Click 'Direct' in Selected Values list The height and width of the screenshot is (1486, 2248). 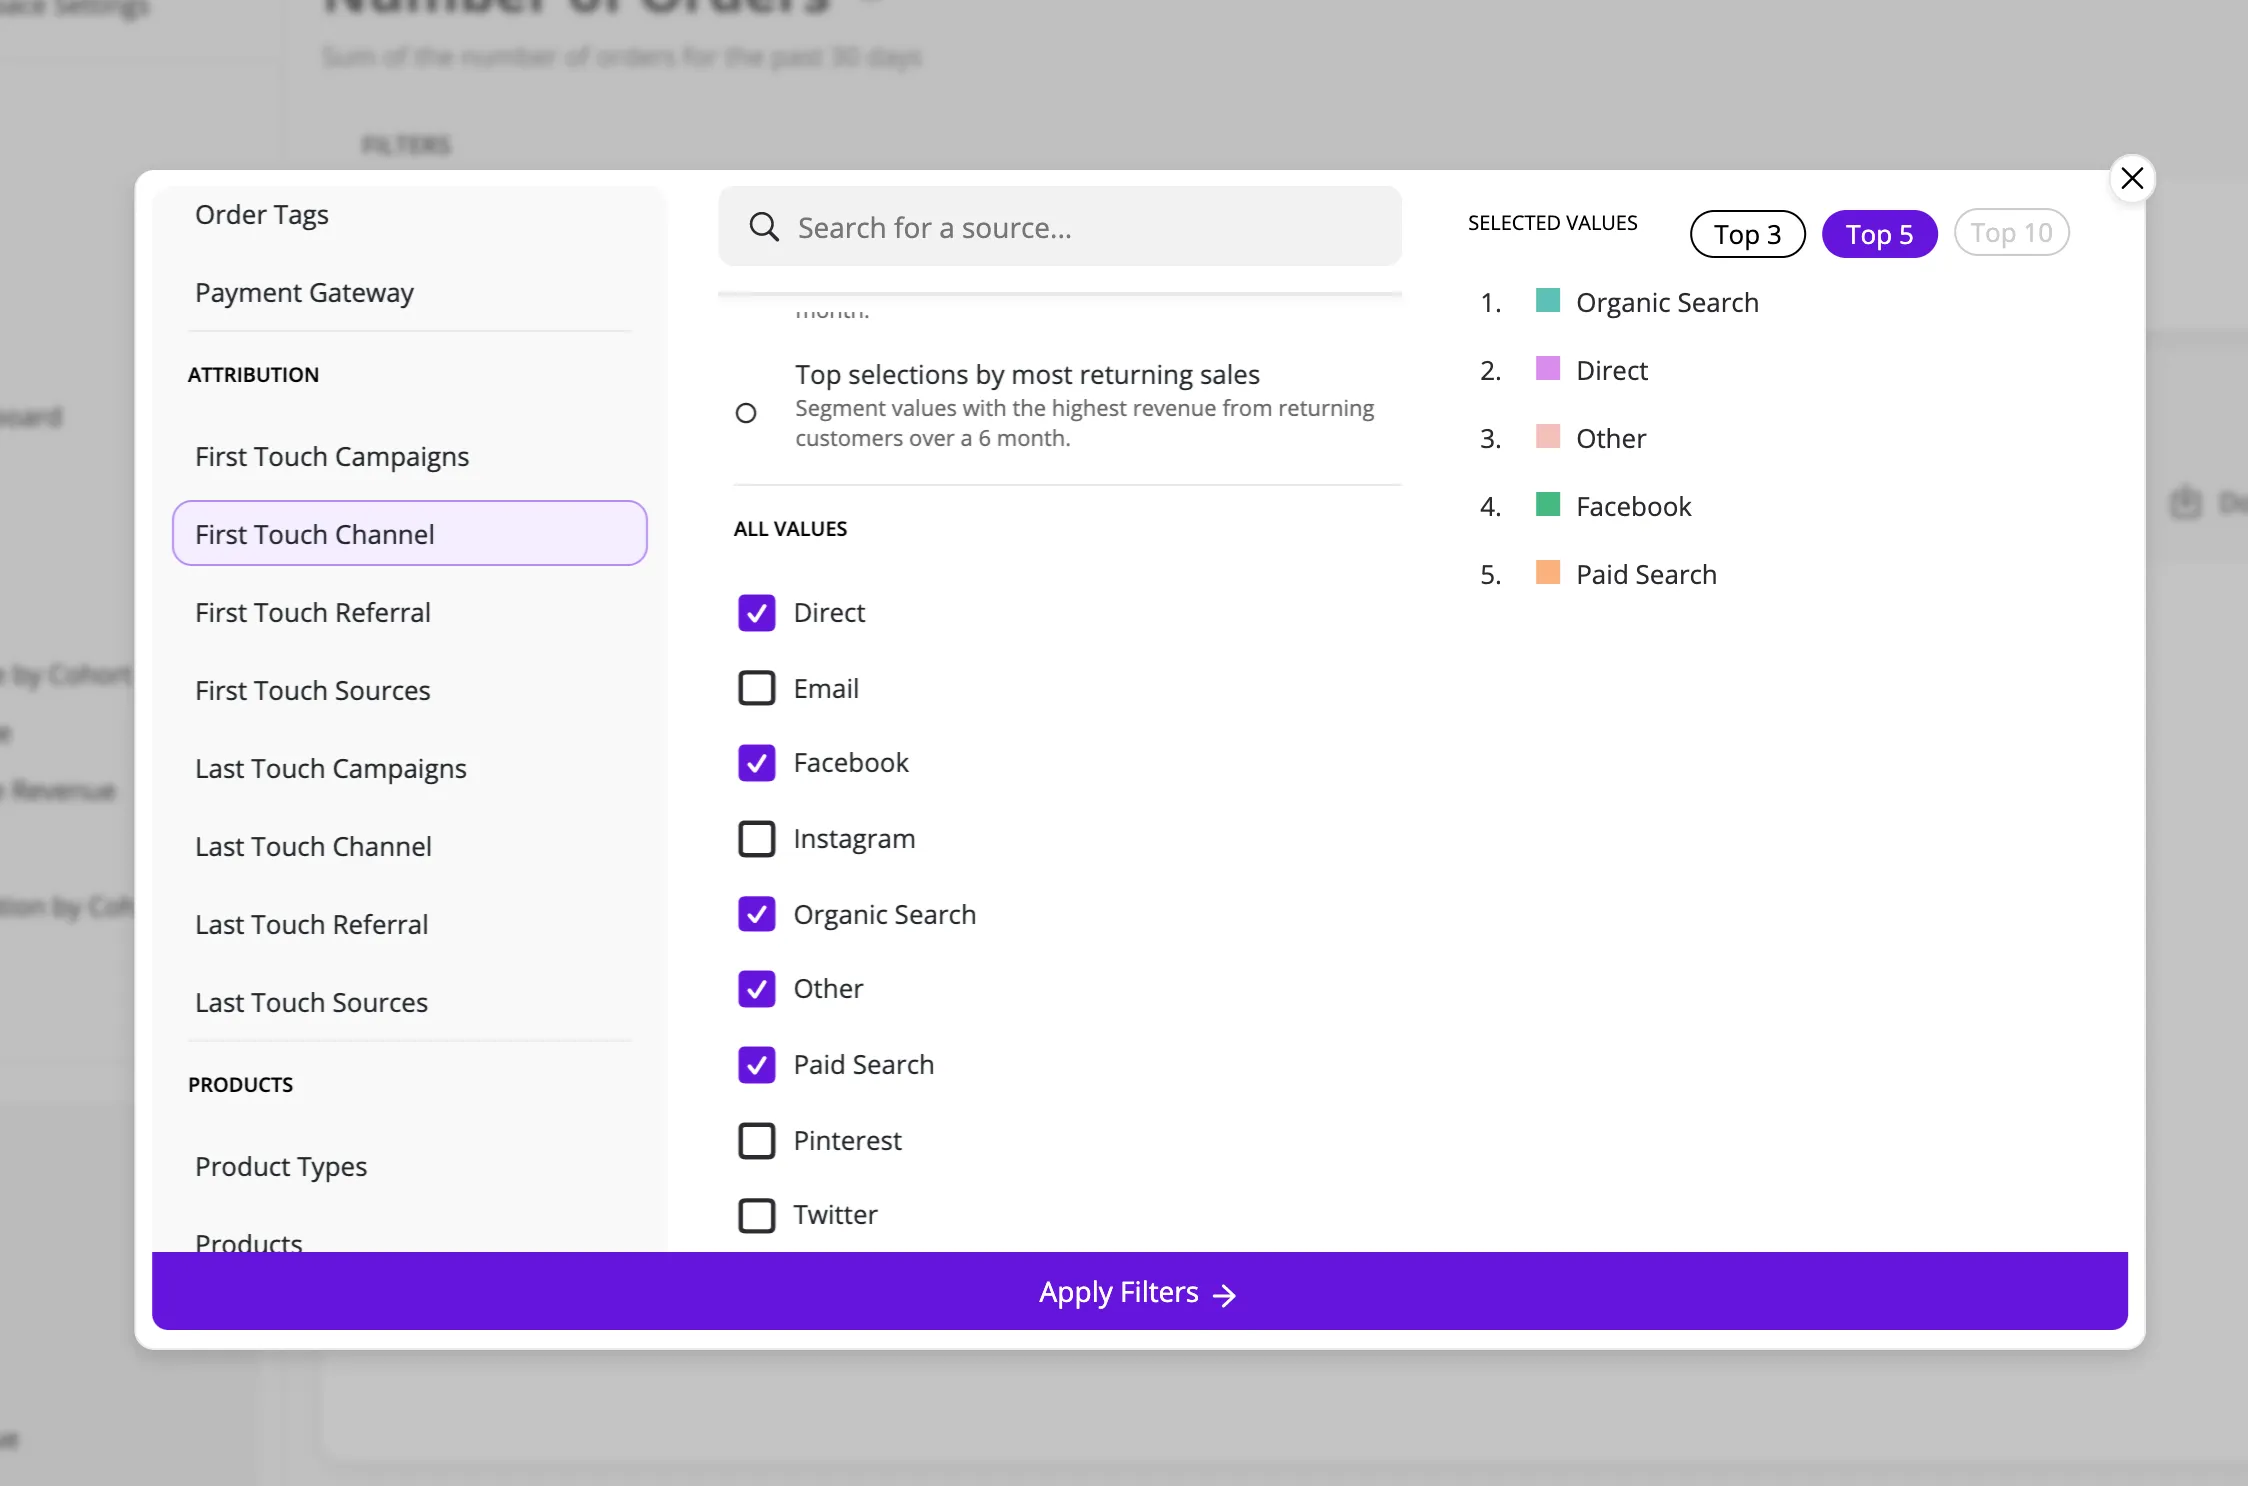pos(1612,370)
